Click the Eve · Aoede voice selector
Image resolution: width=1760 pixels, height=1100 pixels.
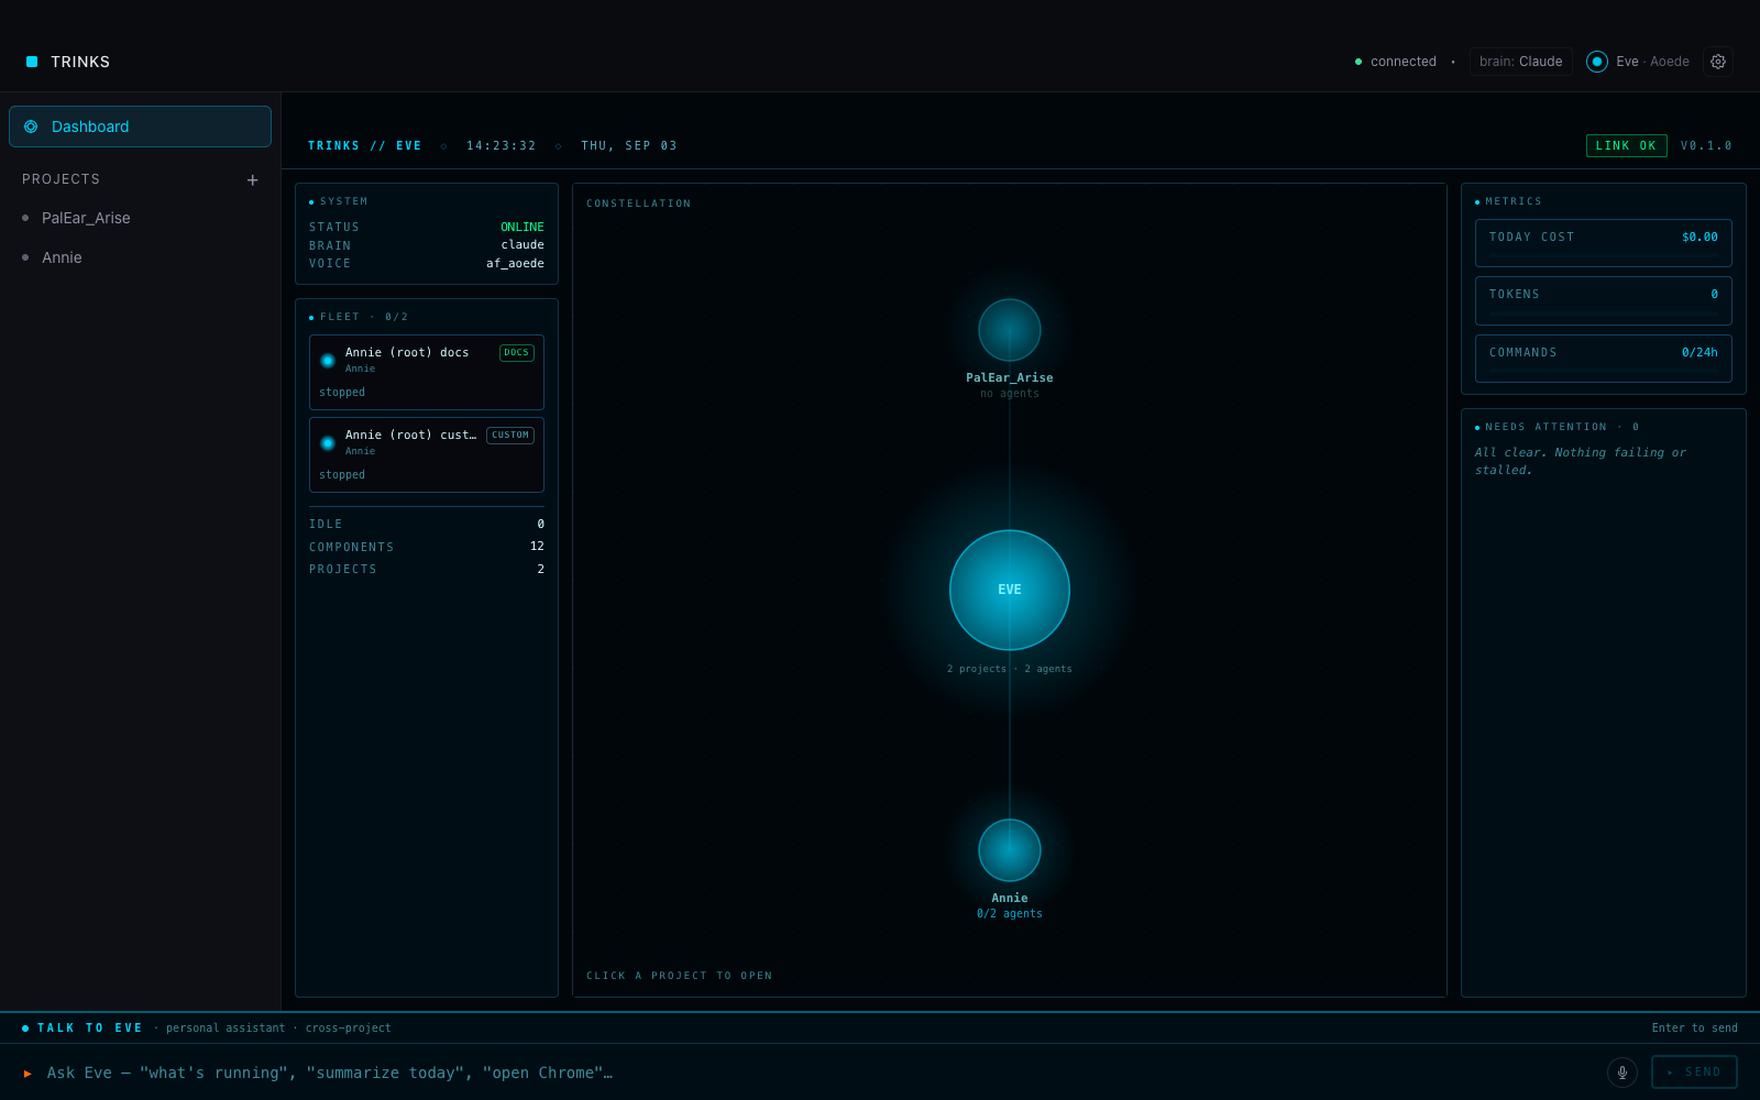coord(1638,62)
